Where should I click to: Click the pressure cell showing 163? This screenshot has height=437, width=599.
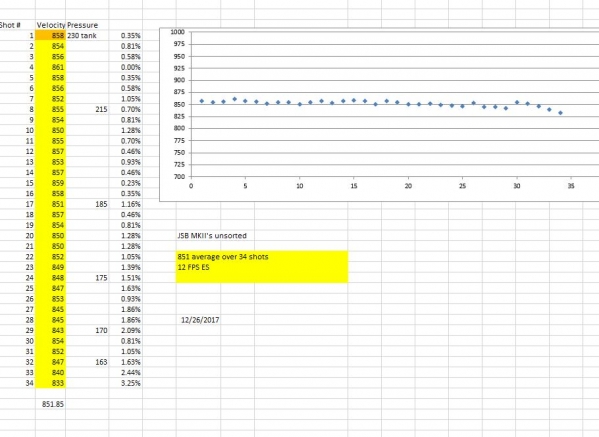[87, 362]
